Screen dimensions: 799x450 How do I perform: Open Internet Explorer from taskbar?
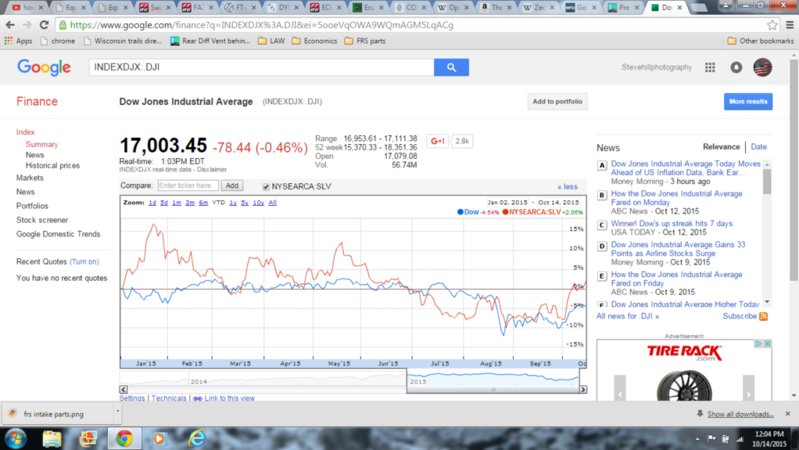tap(196, 438)
